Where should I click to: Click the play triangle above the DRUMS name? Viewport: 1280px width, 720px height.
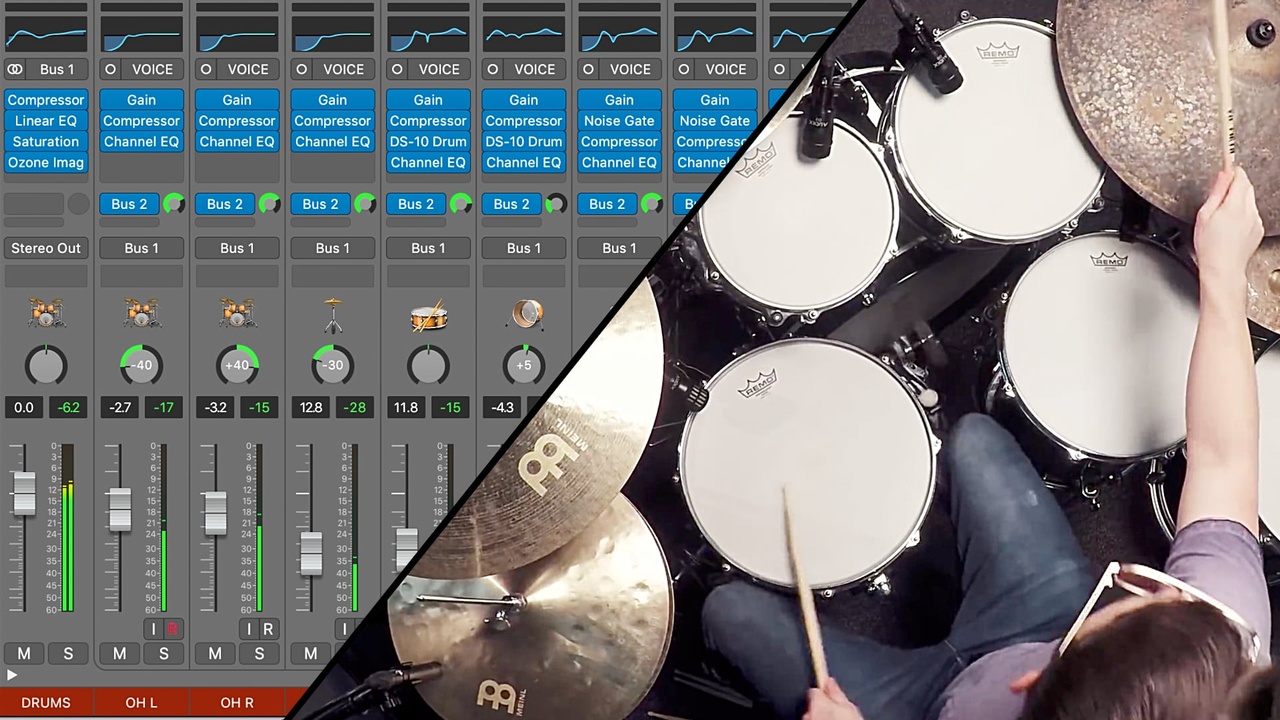11,676
